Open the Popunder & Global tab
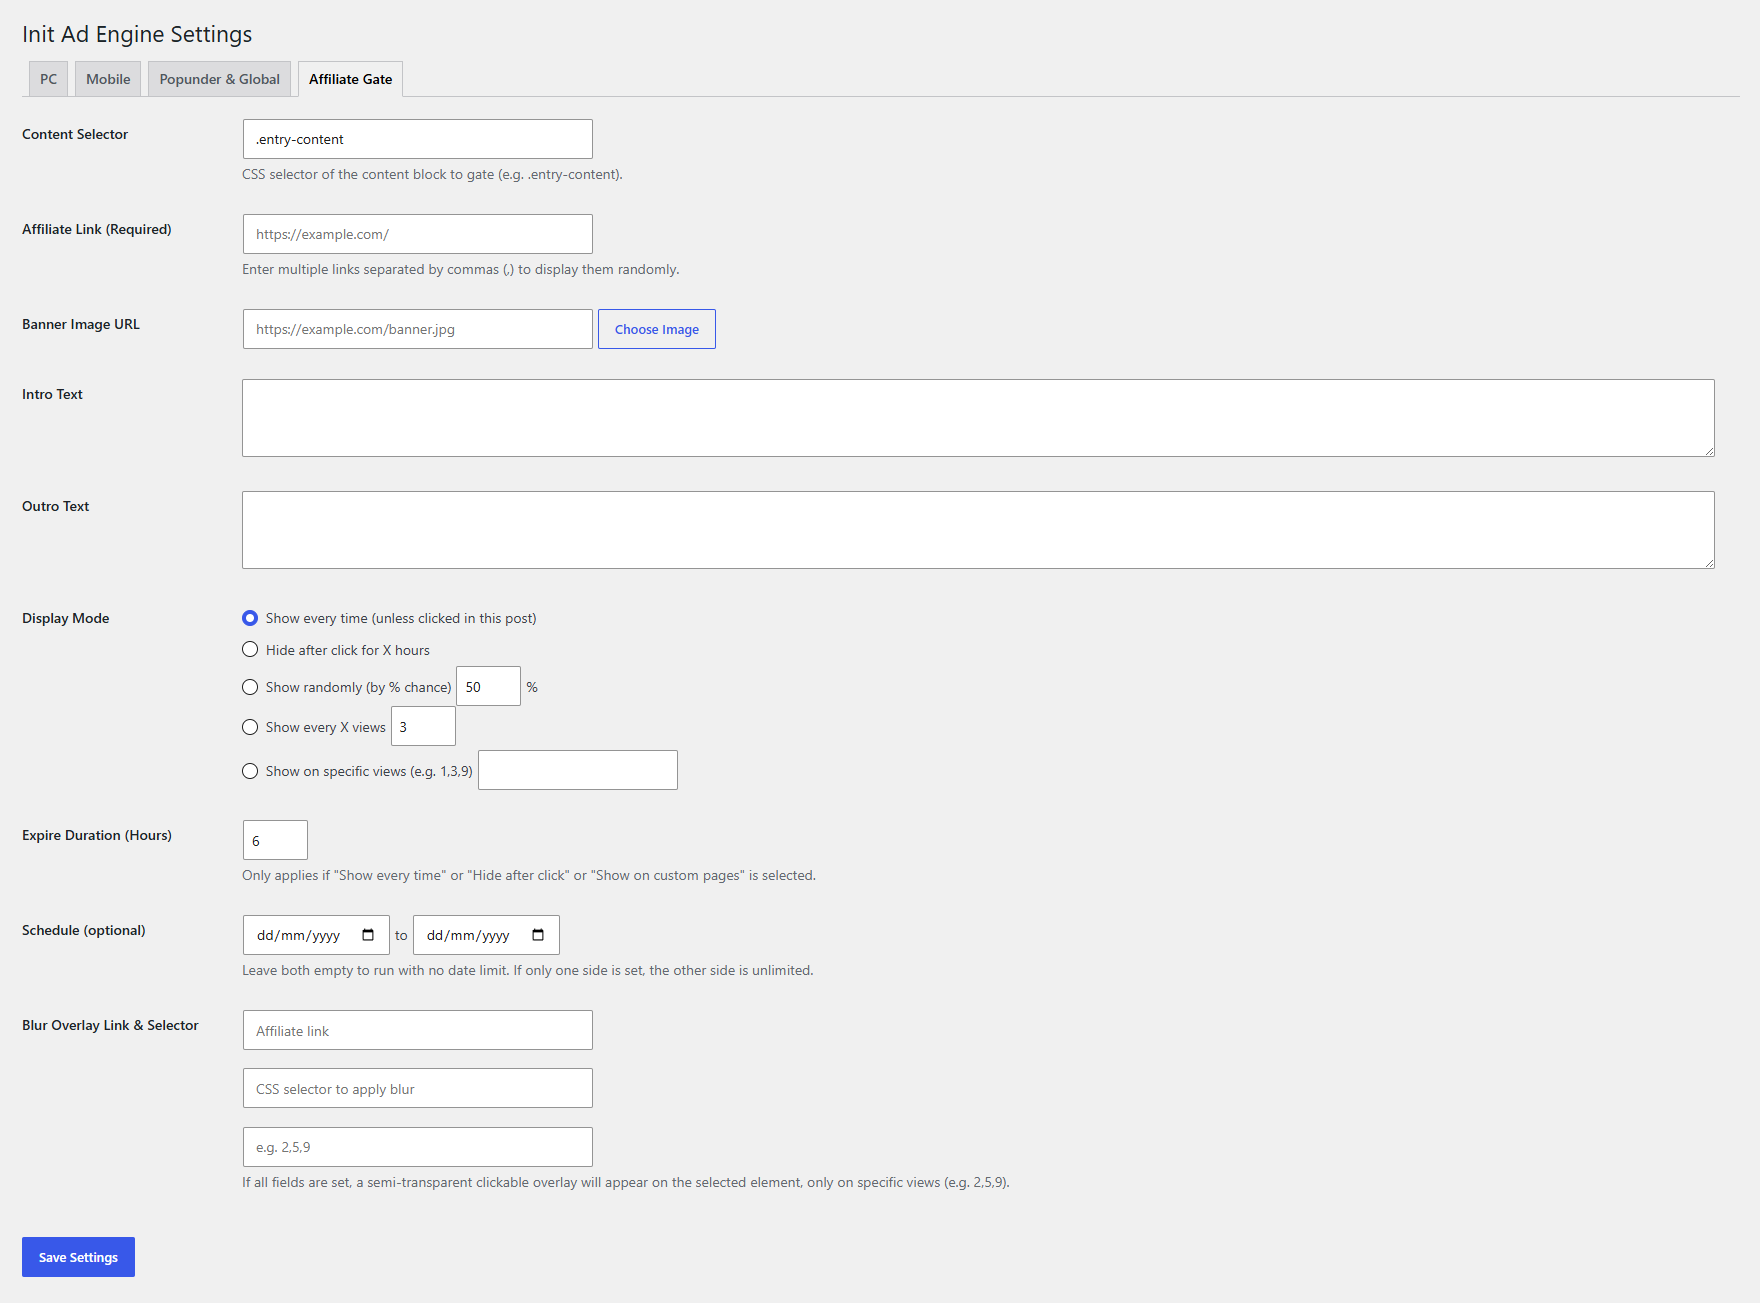1760x1303 pixels. 219,79
